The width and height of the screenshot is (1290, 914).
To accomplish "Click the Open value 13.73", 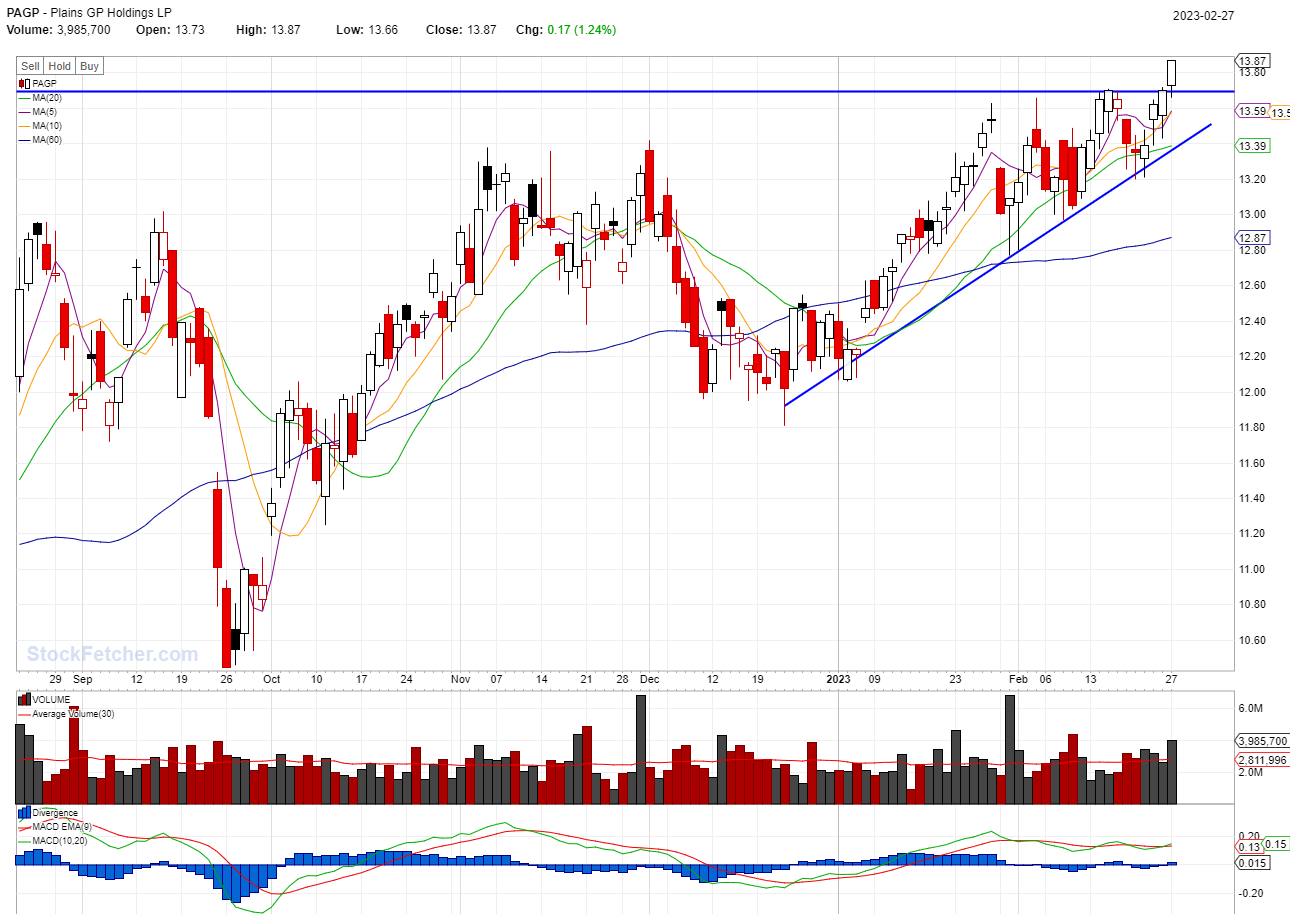I will click(x=188, y=30).
